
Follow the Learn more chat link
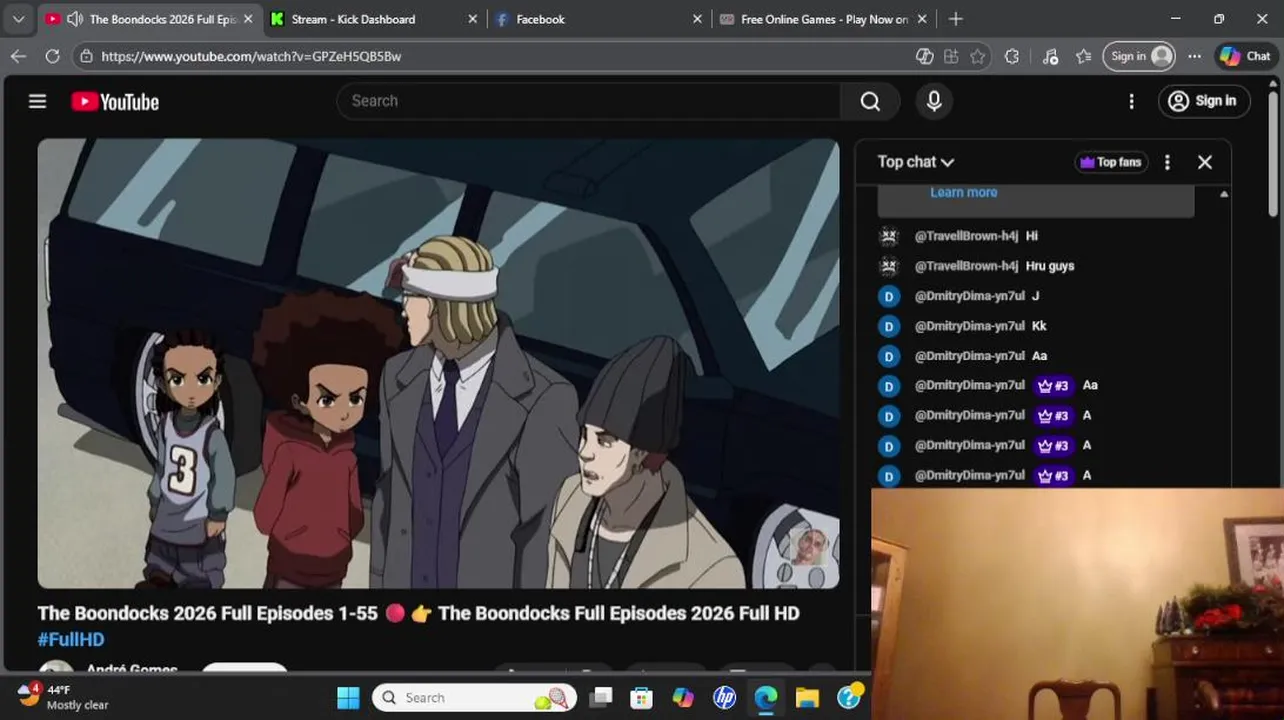pyautogui.click(x=963, y=192)
